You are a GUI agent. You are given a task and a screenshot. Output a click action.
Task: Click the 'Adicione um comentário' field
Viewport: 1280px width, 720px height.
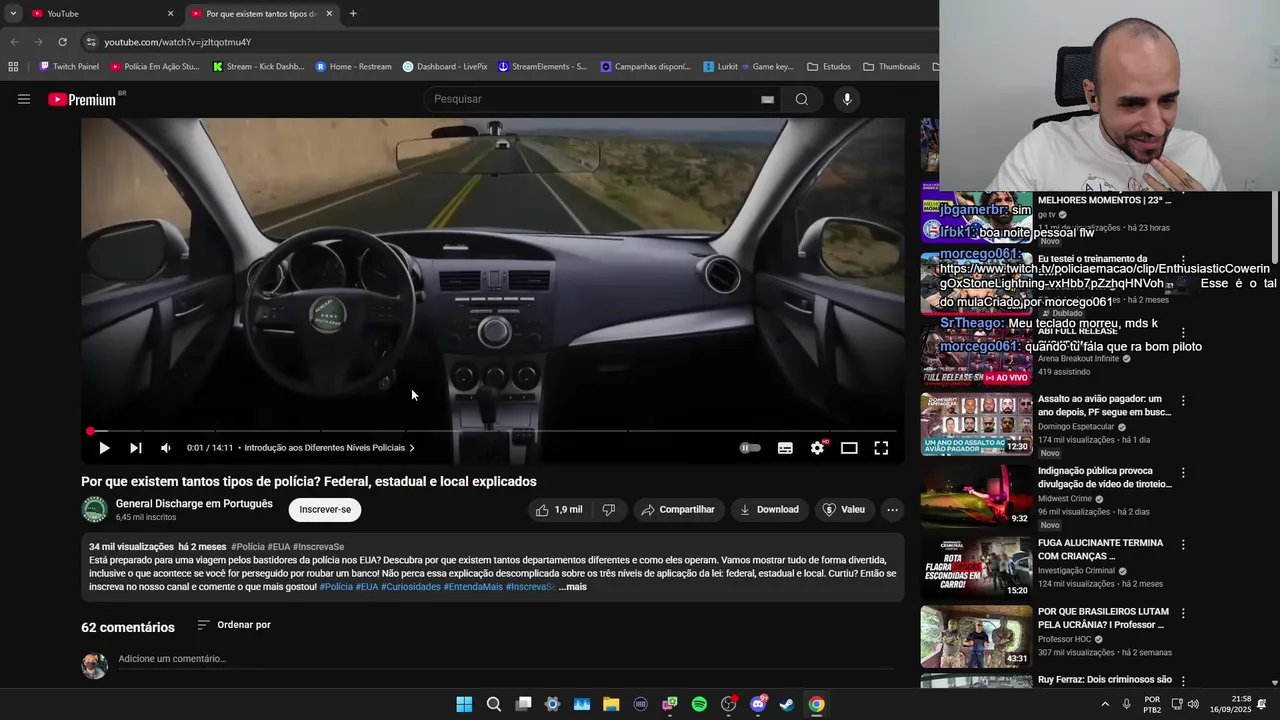[x=505, y=659]
